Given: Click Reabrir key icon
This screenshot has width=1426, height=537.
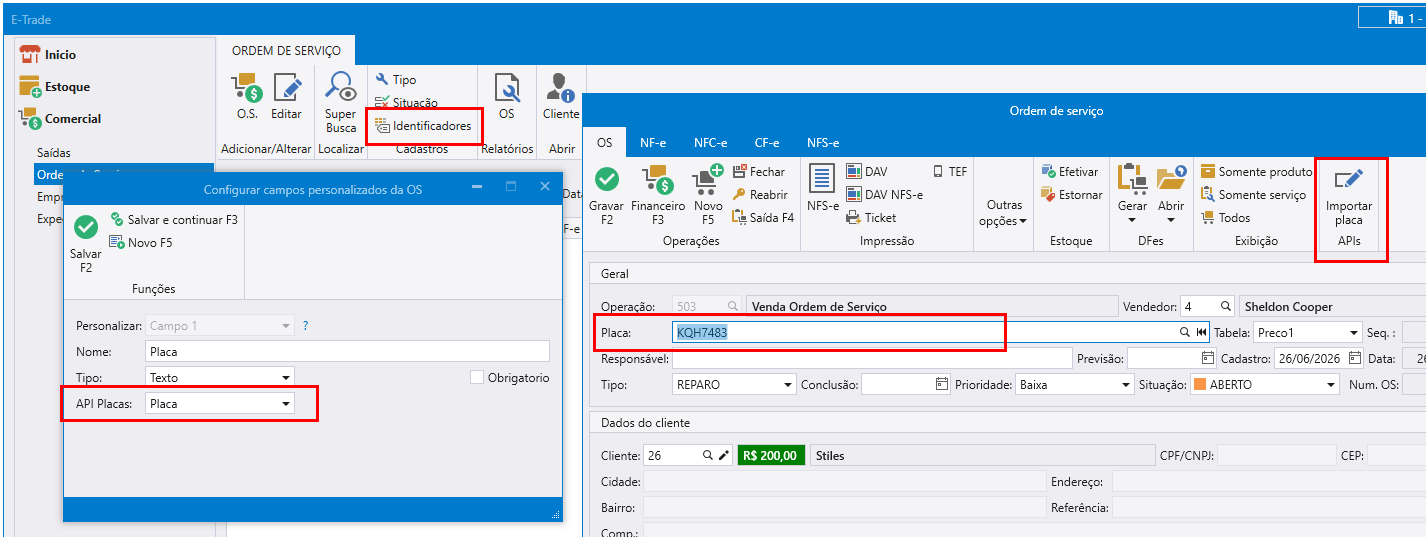Looking at the screenshot, I should click(x=760, y=195).
